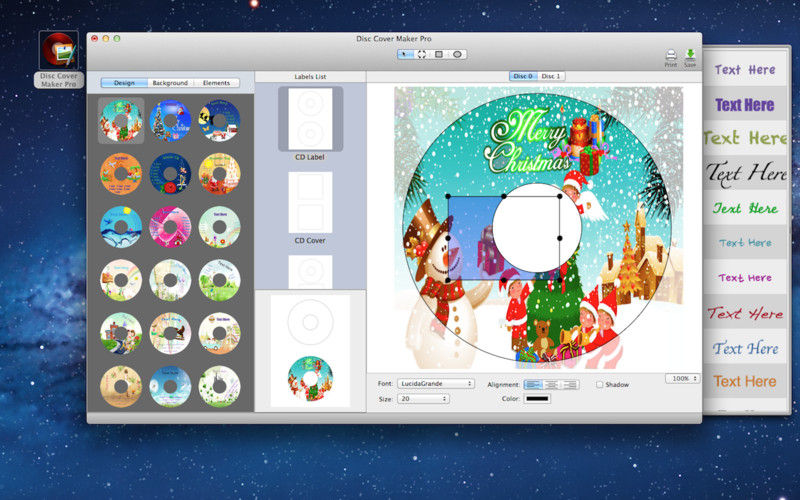Click the Merry Christmas text on the disc

(528, 142)
